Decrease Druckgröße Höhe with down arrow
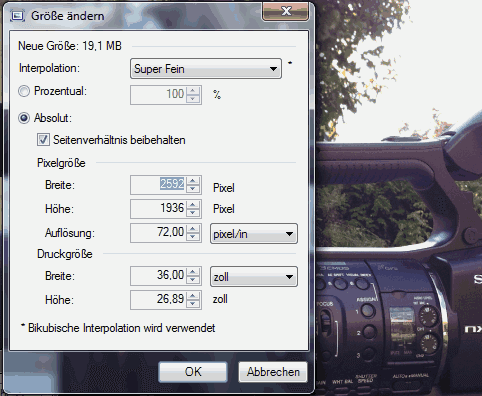 pos(193,304)
